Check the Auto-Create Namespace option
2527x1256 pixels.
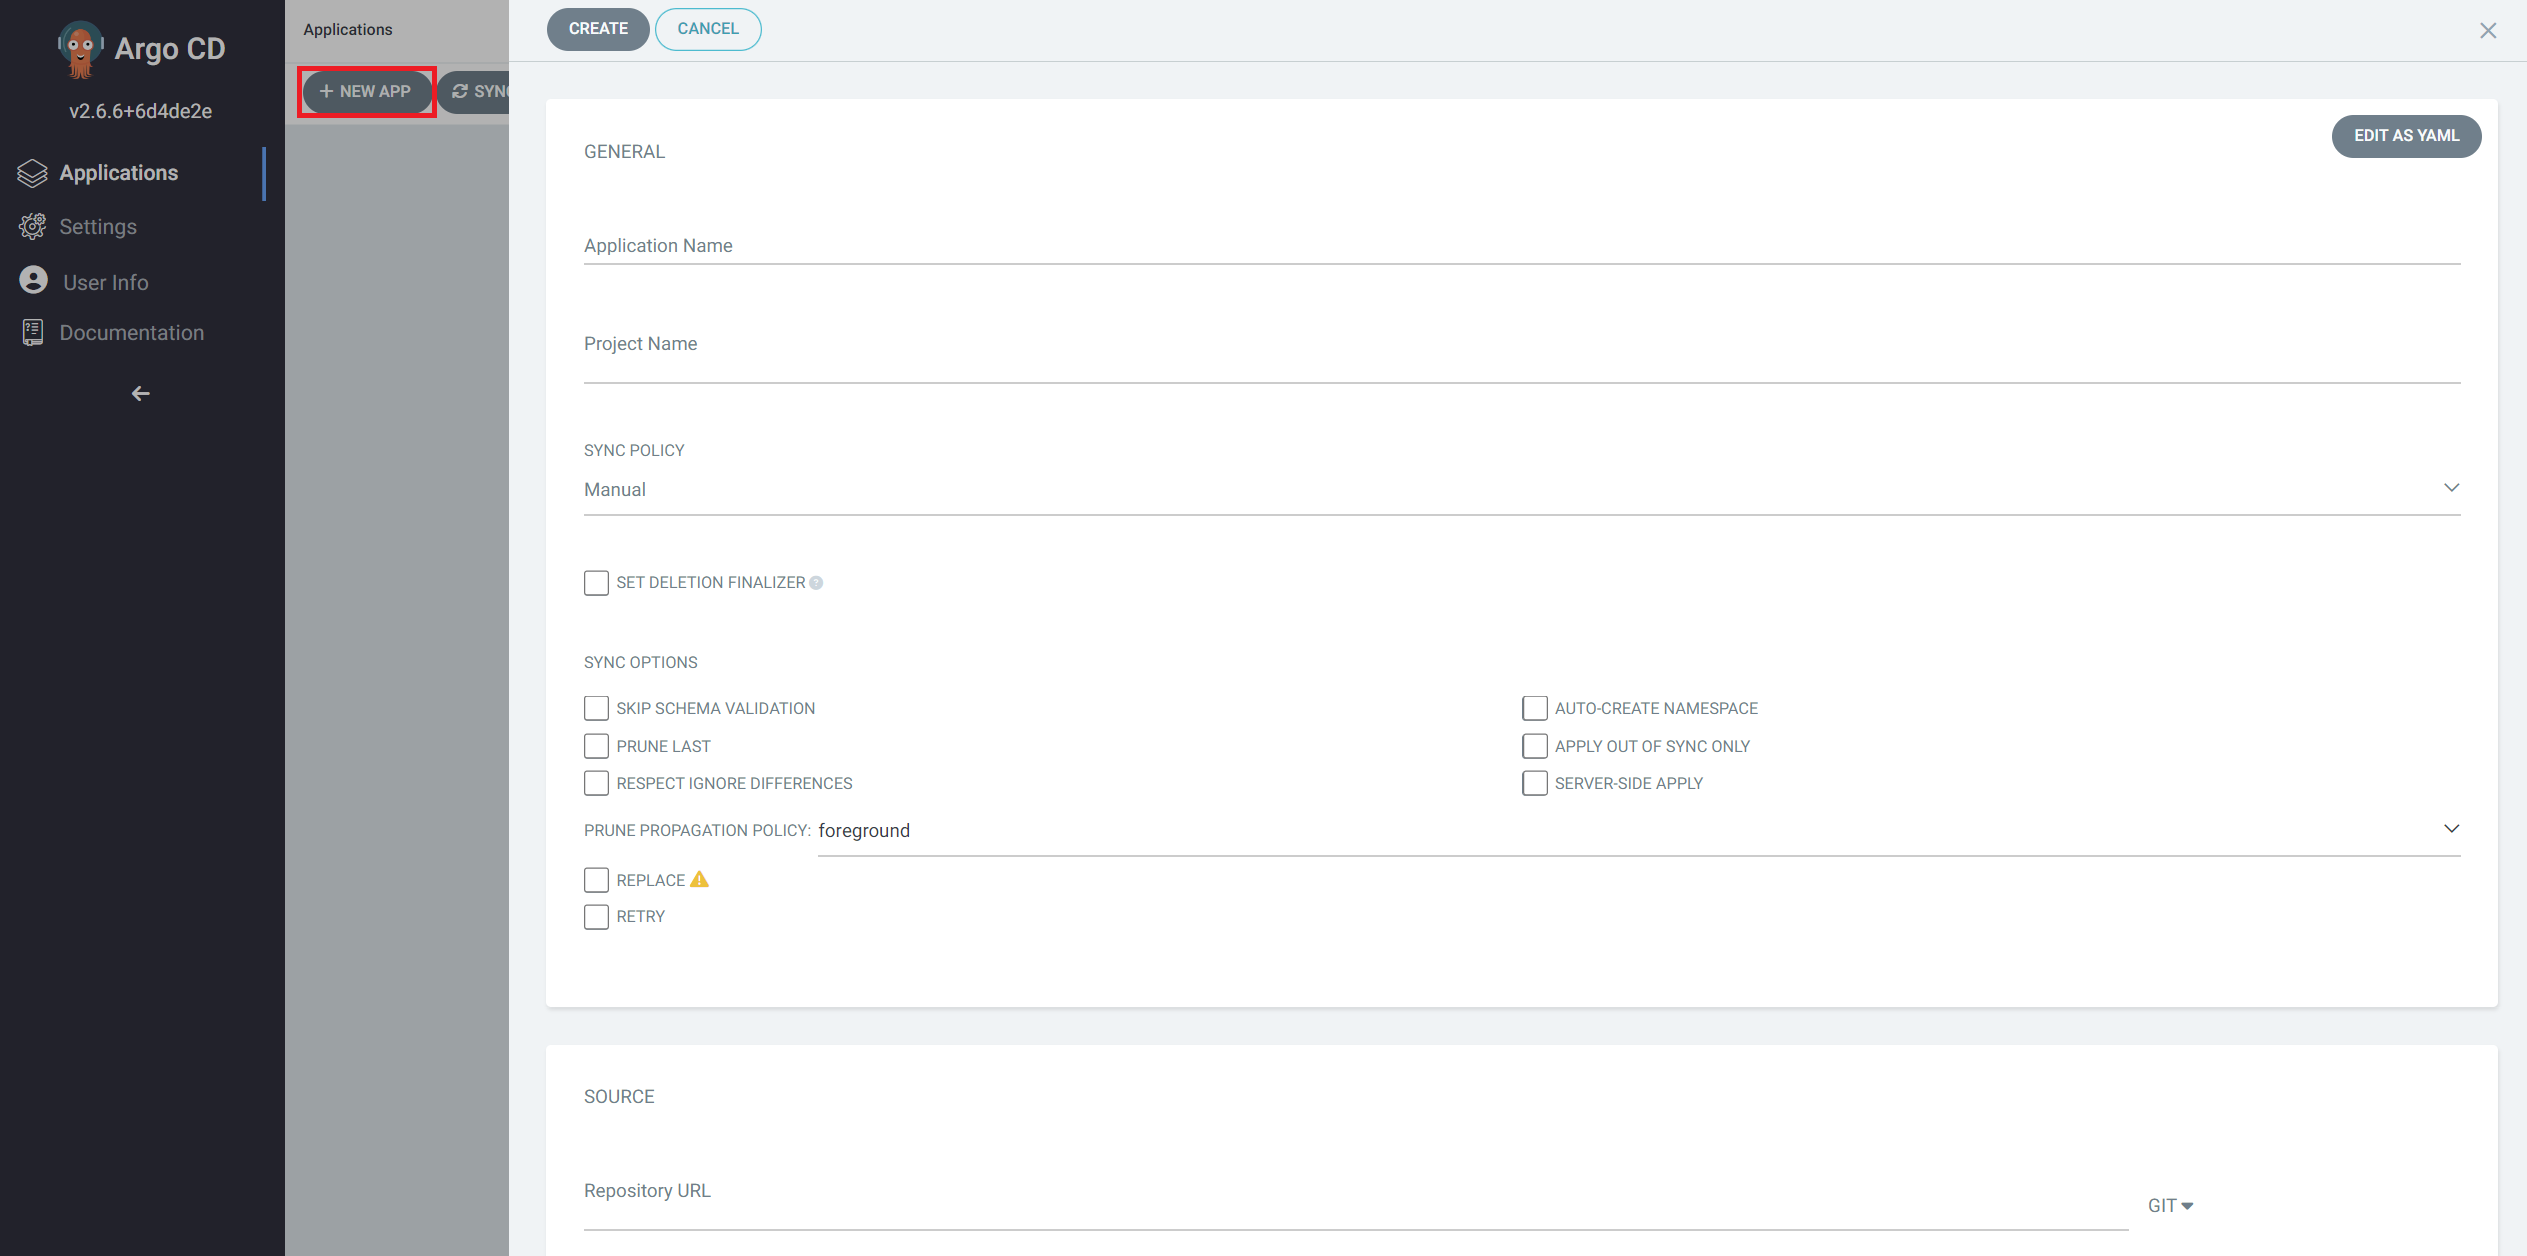[x=1534, y=708]
